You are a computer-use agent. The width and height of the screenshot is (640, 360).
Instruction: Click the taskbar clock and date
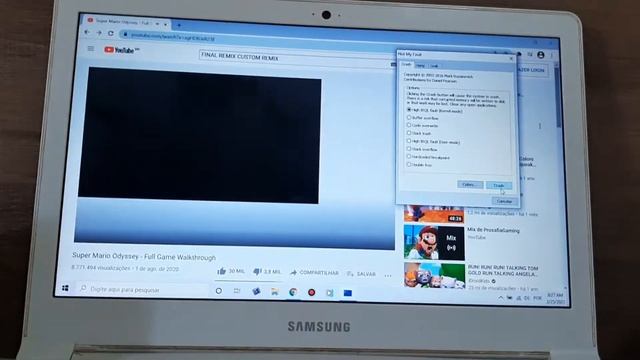tap(555, 298)
